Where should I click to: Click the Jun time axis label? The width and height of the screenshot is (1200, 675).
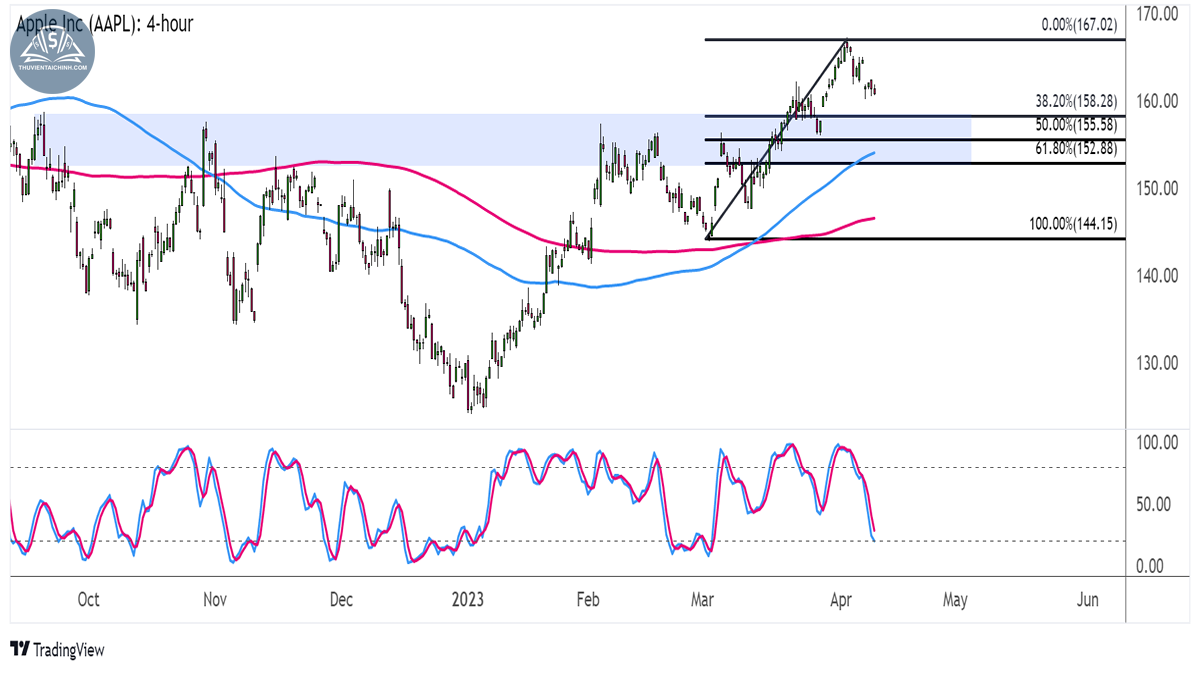1088,600
